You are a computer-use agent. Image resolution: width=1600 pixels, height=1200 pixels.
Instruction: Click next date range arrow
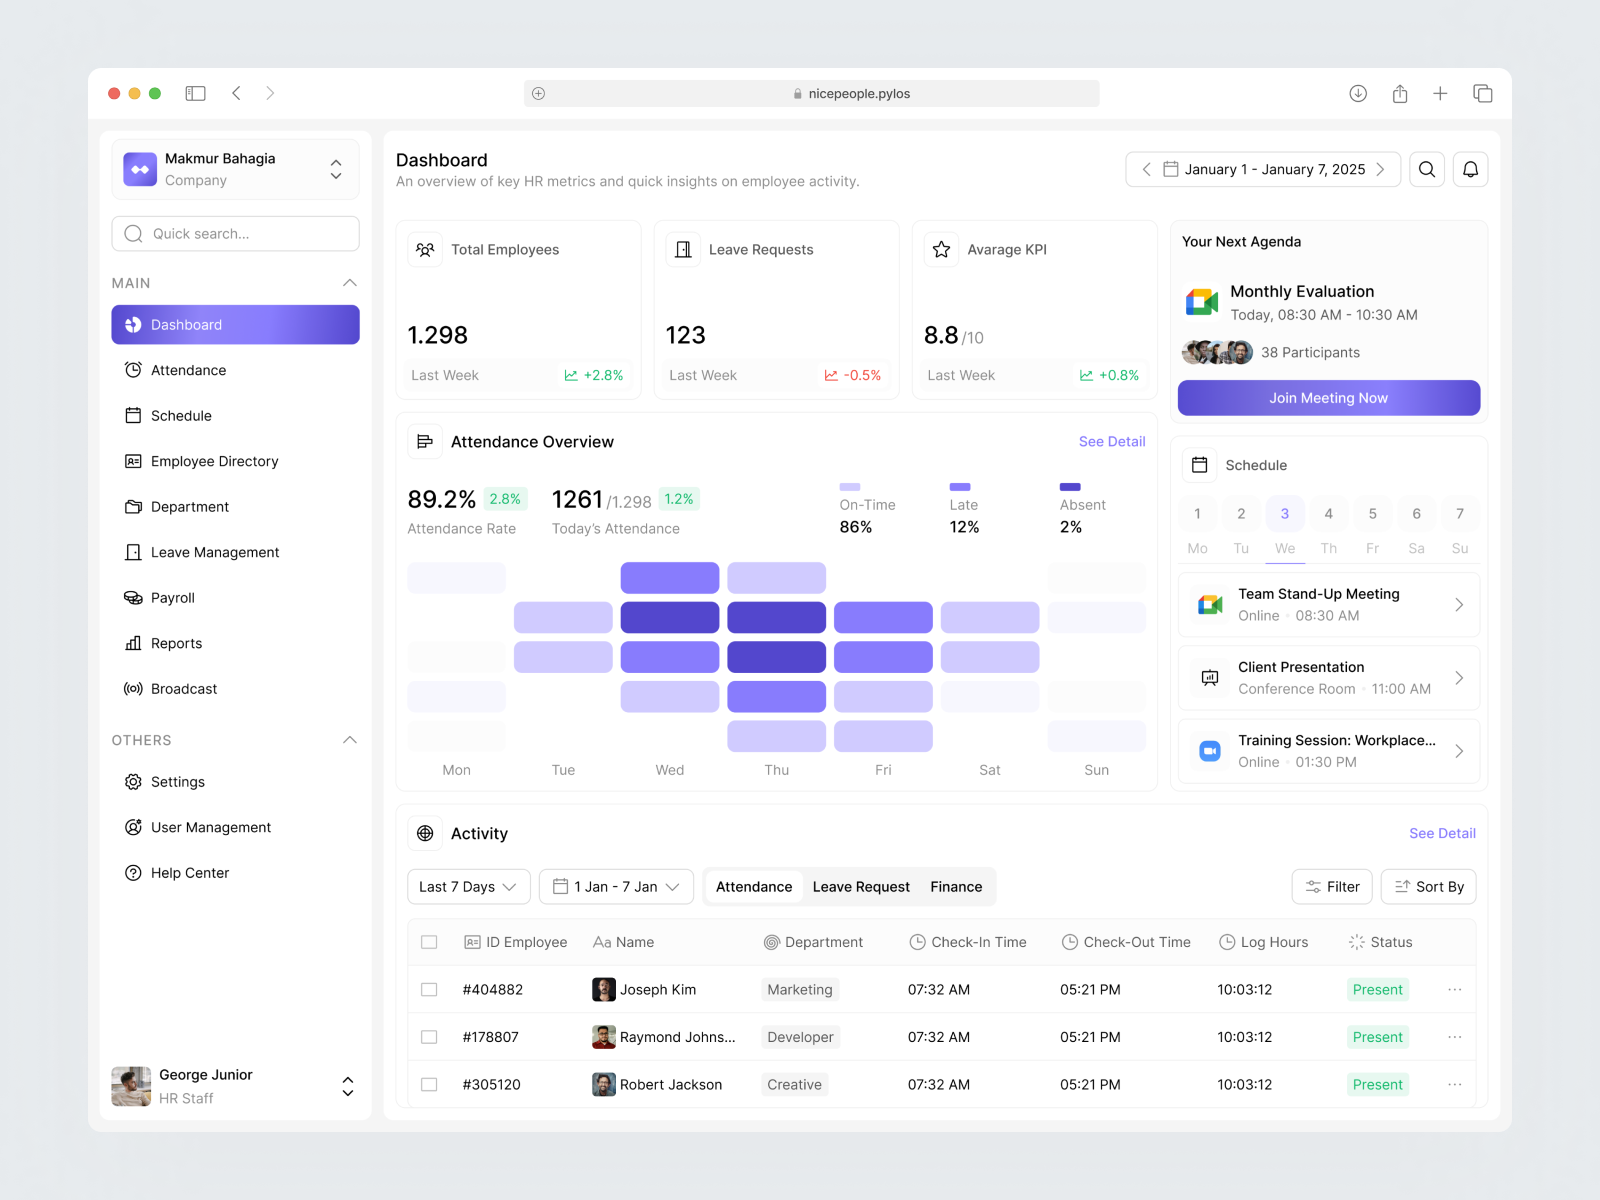pos(1380,169)
